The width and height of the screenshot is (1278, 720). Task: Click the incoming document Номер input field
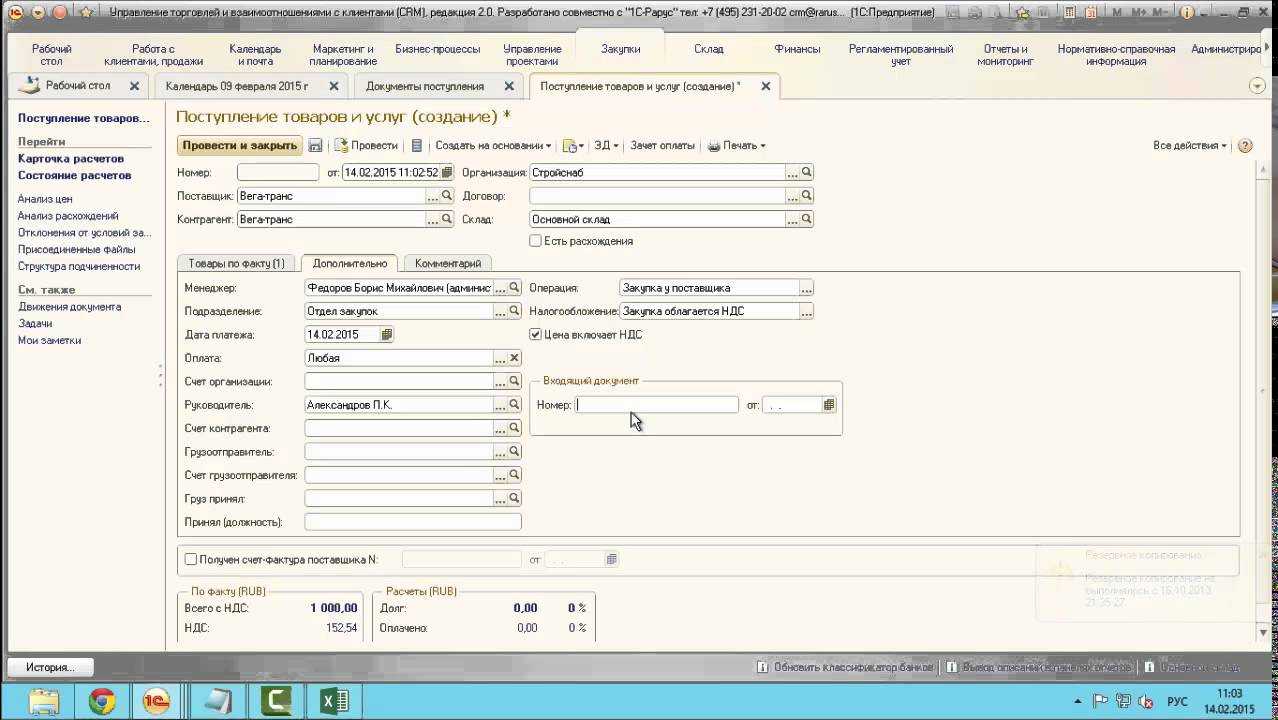(x=657, y=405)
